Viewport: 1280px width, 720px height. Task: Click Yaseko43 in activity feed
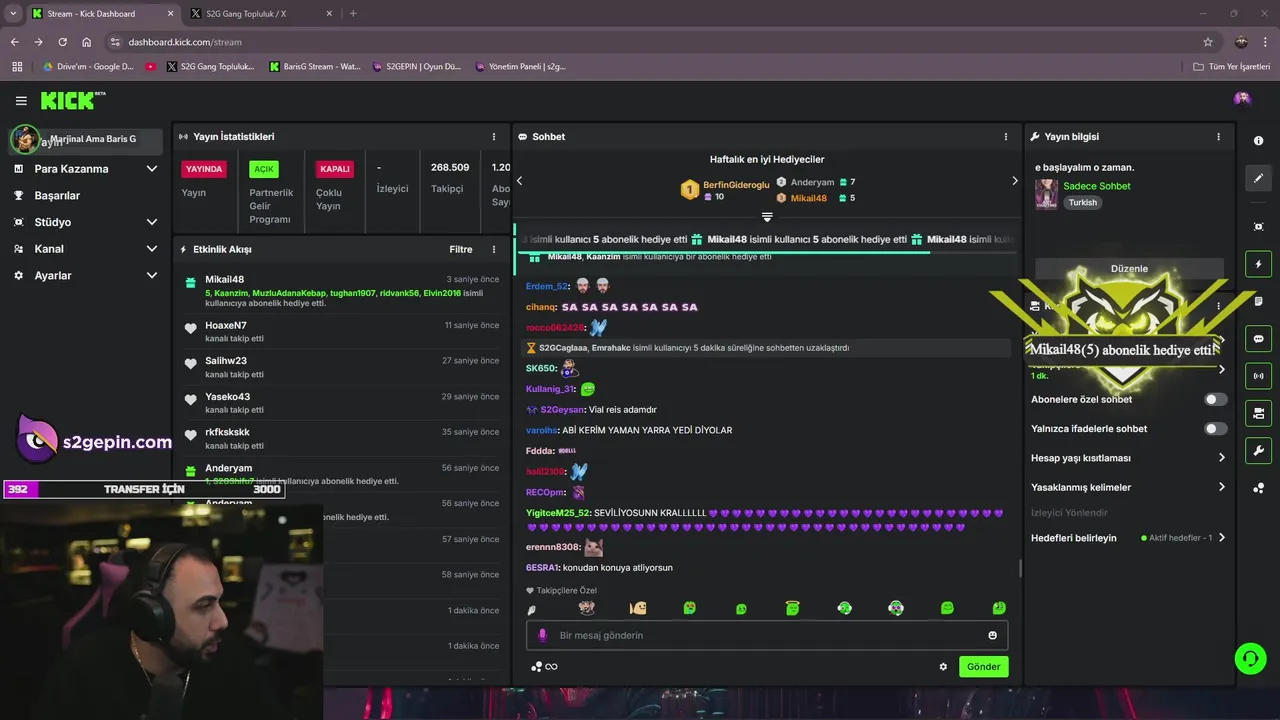[227, 397]
